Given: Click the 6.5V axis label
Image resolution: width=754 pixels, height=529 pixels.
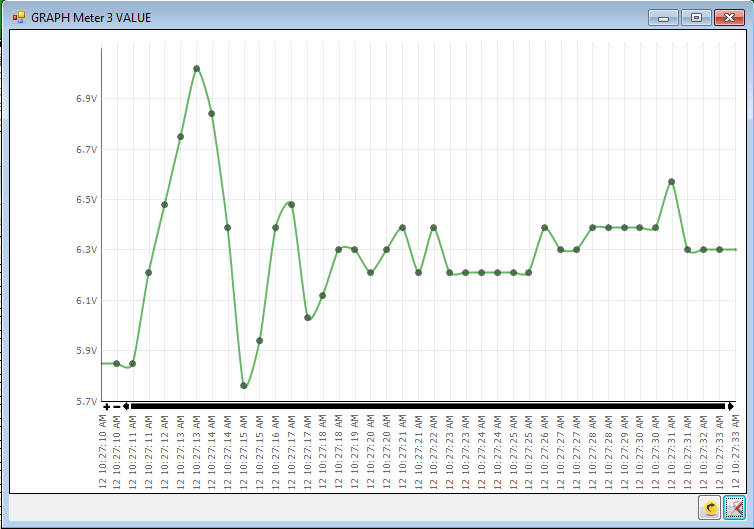Looking at the screenshot, I should 87,200.
